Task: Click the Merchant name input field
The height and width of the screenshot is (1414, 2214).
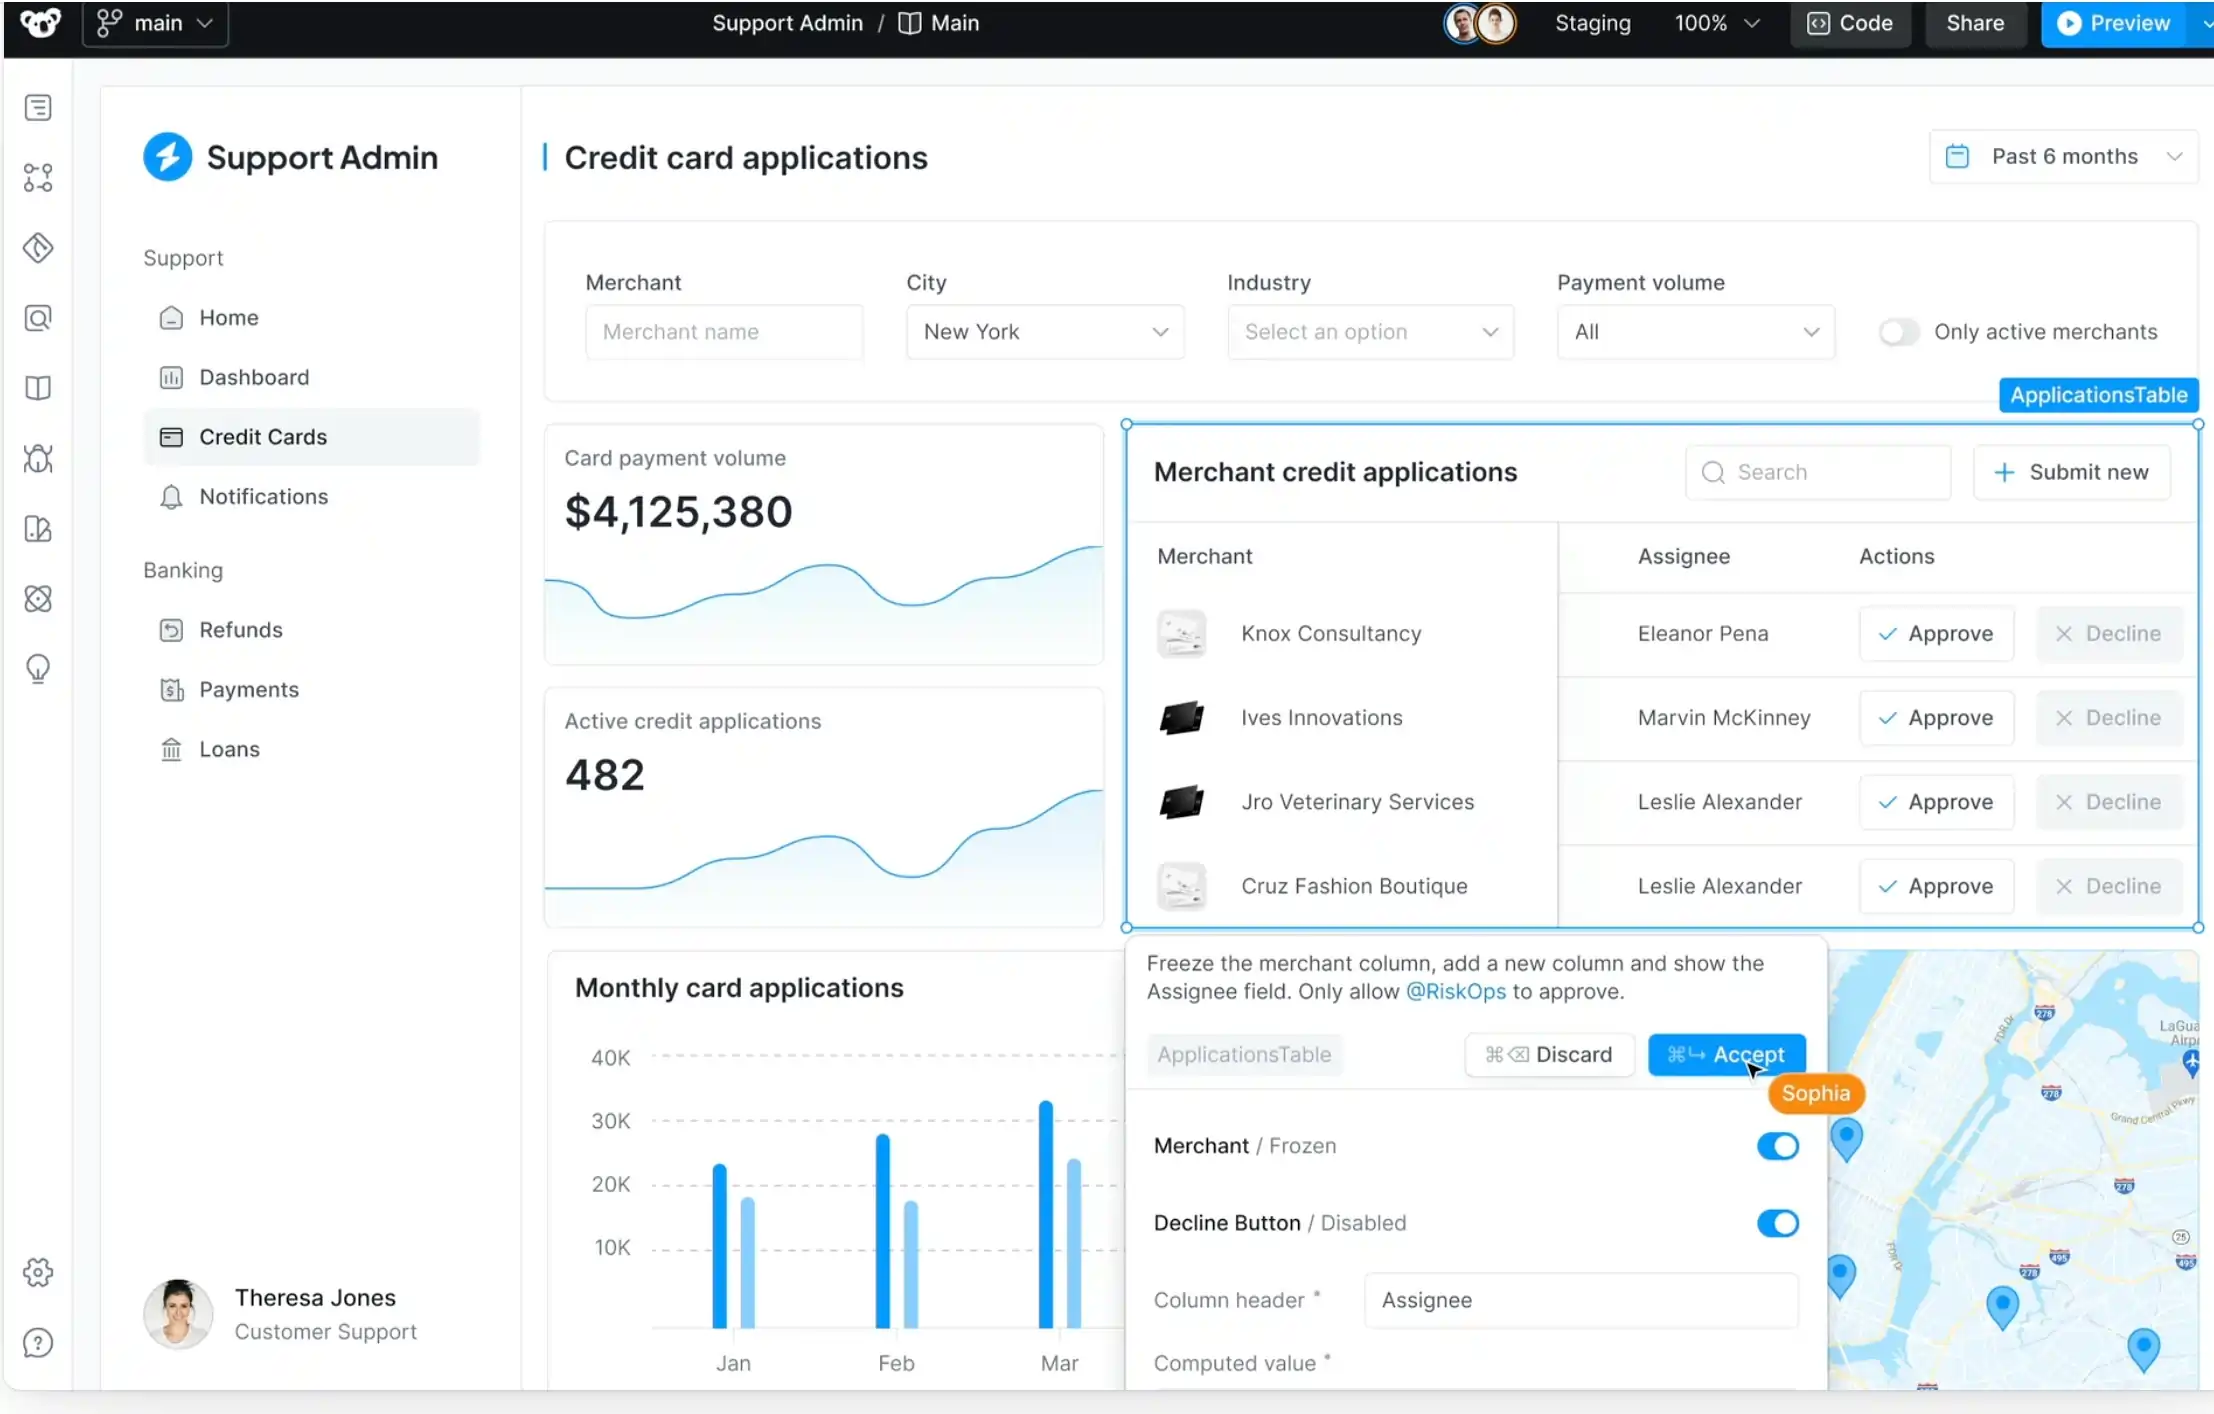Action: point(724,332)
